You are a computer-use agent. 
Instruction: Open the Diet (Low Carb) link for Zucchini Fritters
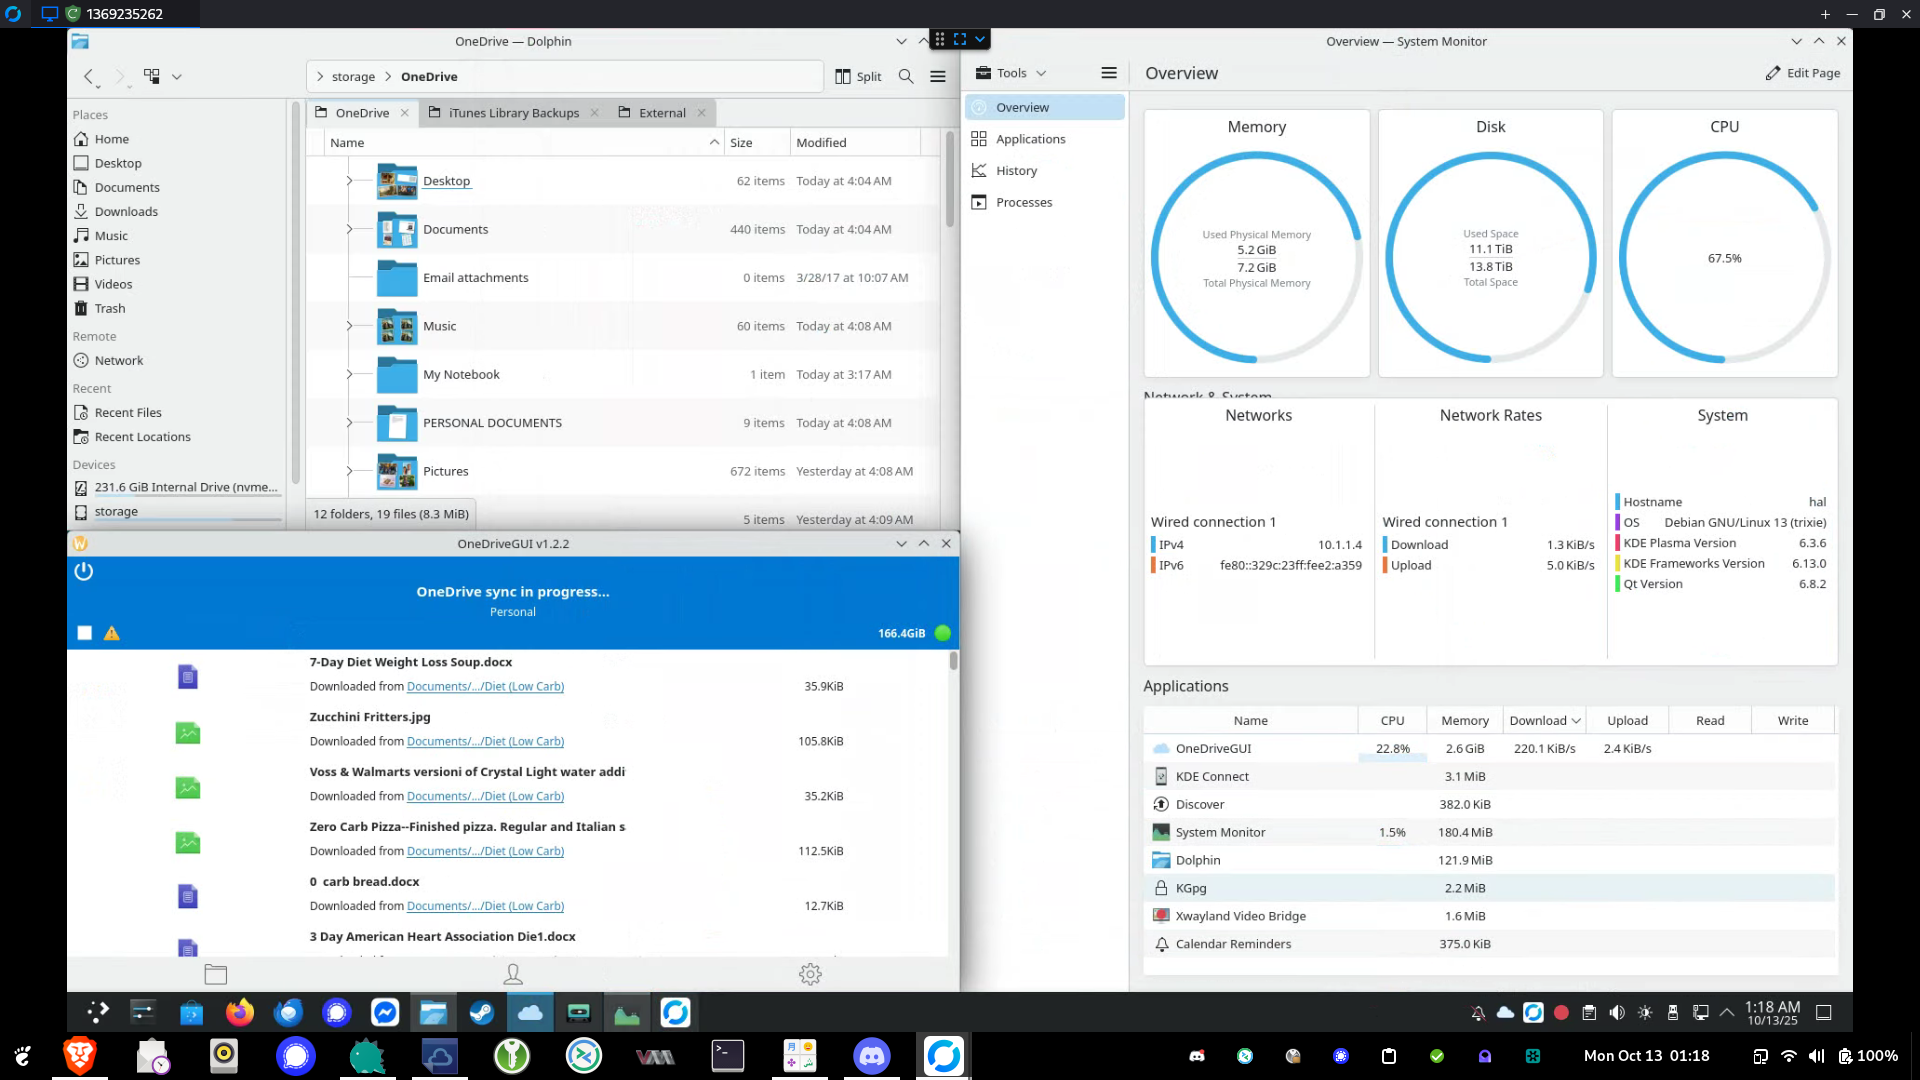tap(485, 741)
